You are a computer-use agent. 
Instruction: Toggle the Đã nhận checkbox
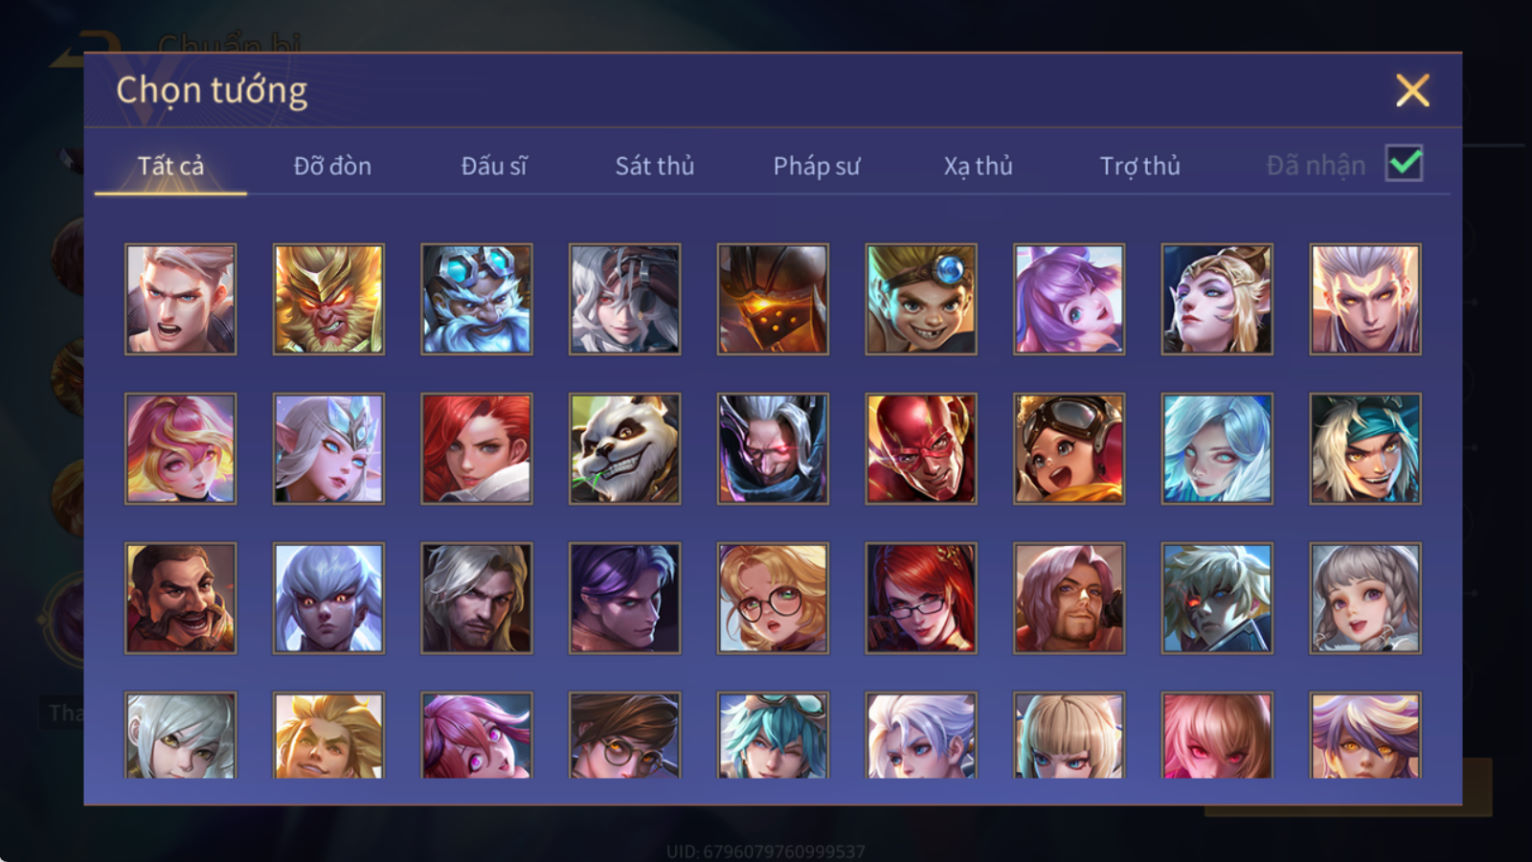click(1404, 163)
